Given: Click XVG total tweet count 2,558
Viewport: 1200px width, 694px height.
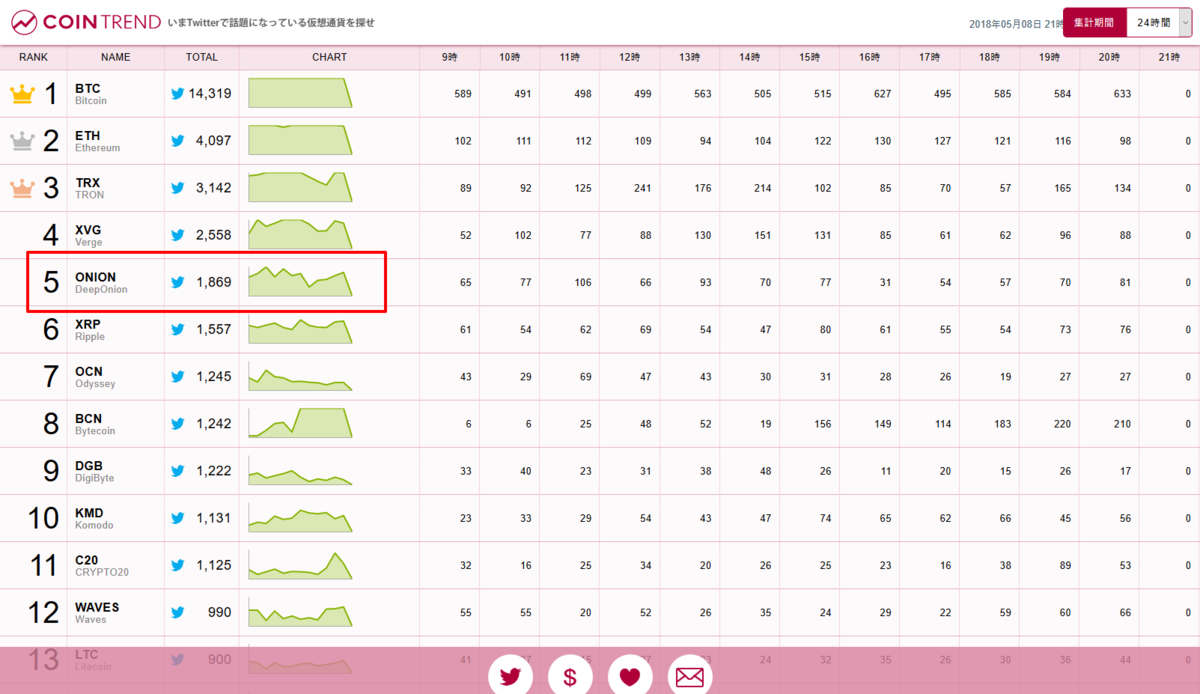Looking at the screenshot, I should tap(213, 235).
